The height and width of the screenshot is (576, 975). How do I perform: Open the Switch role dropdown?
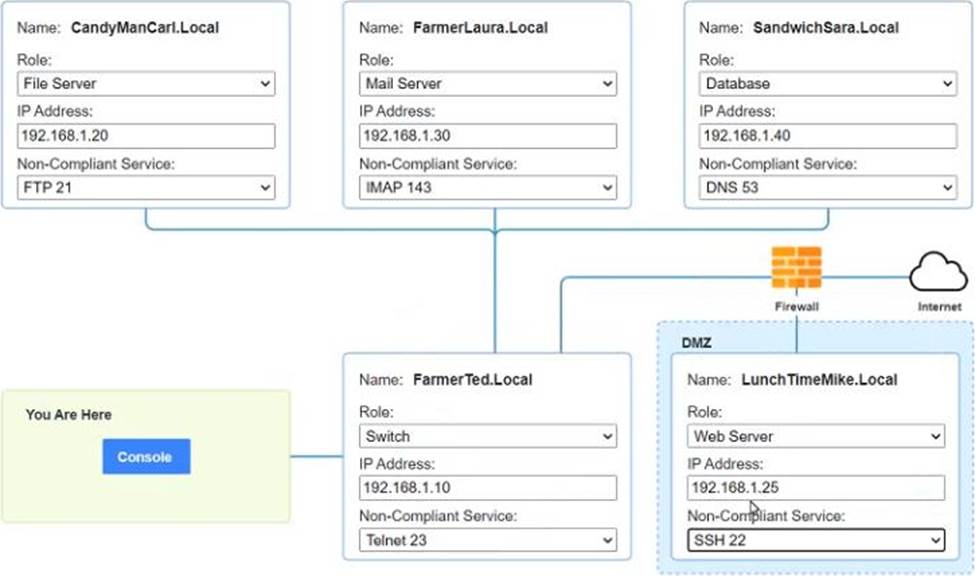point(487,436)
